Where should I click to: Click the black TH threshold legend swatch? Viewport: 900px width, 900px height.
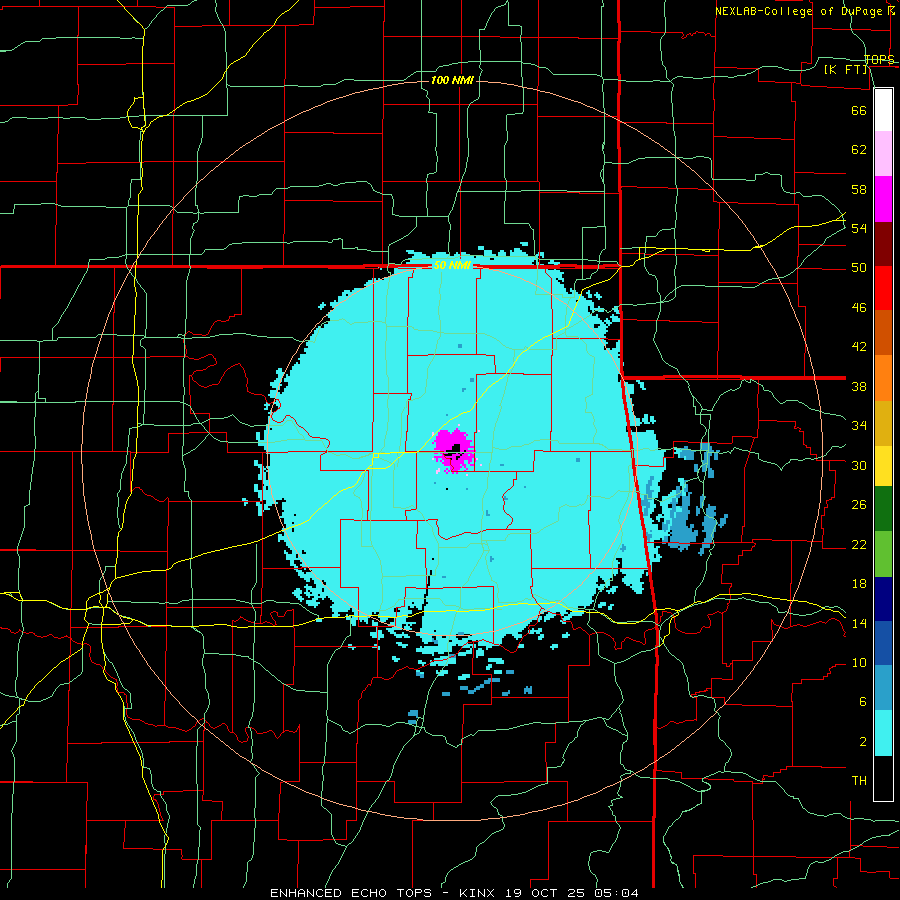(x=883, y=778)
